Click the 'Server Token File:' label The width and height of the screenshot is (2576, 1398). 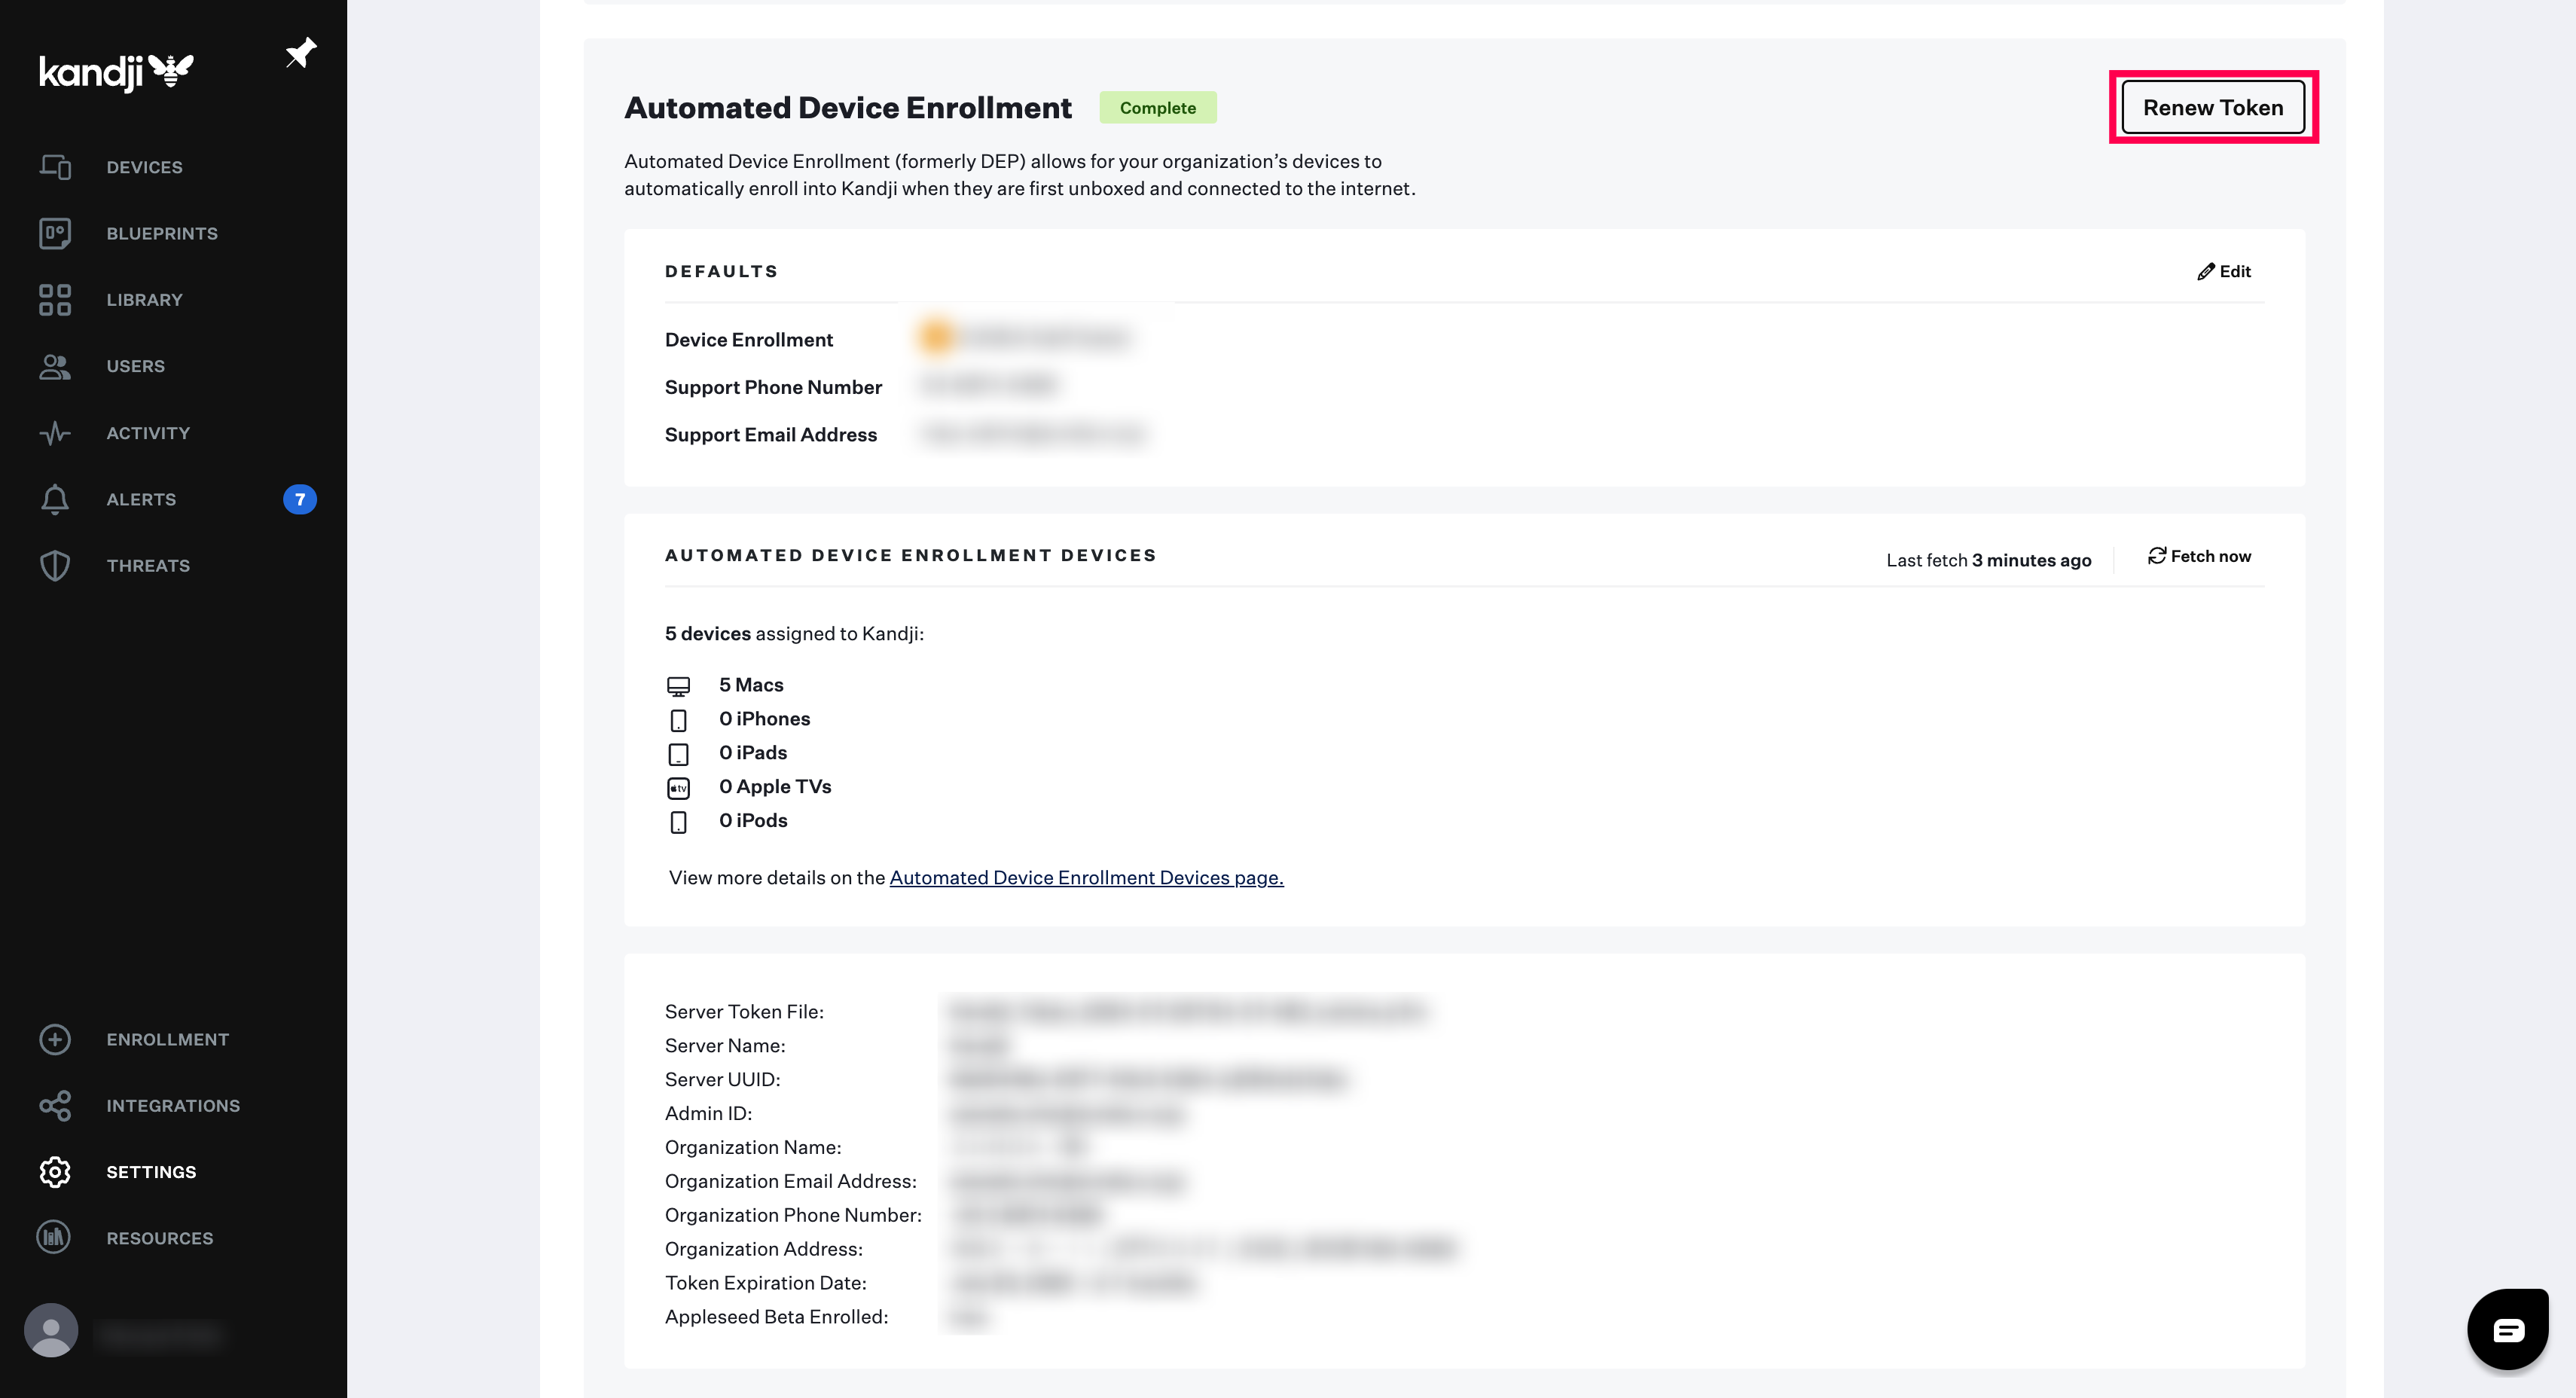(x=744, y=1012)
